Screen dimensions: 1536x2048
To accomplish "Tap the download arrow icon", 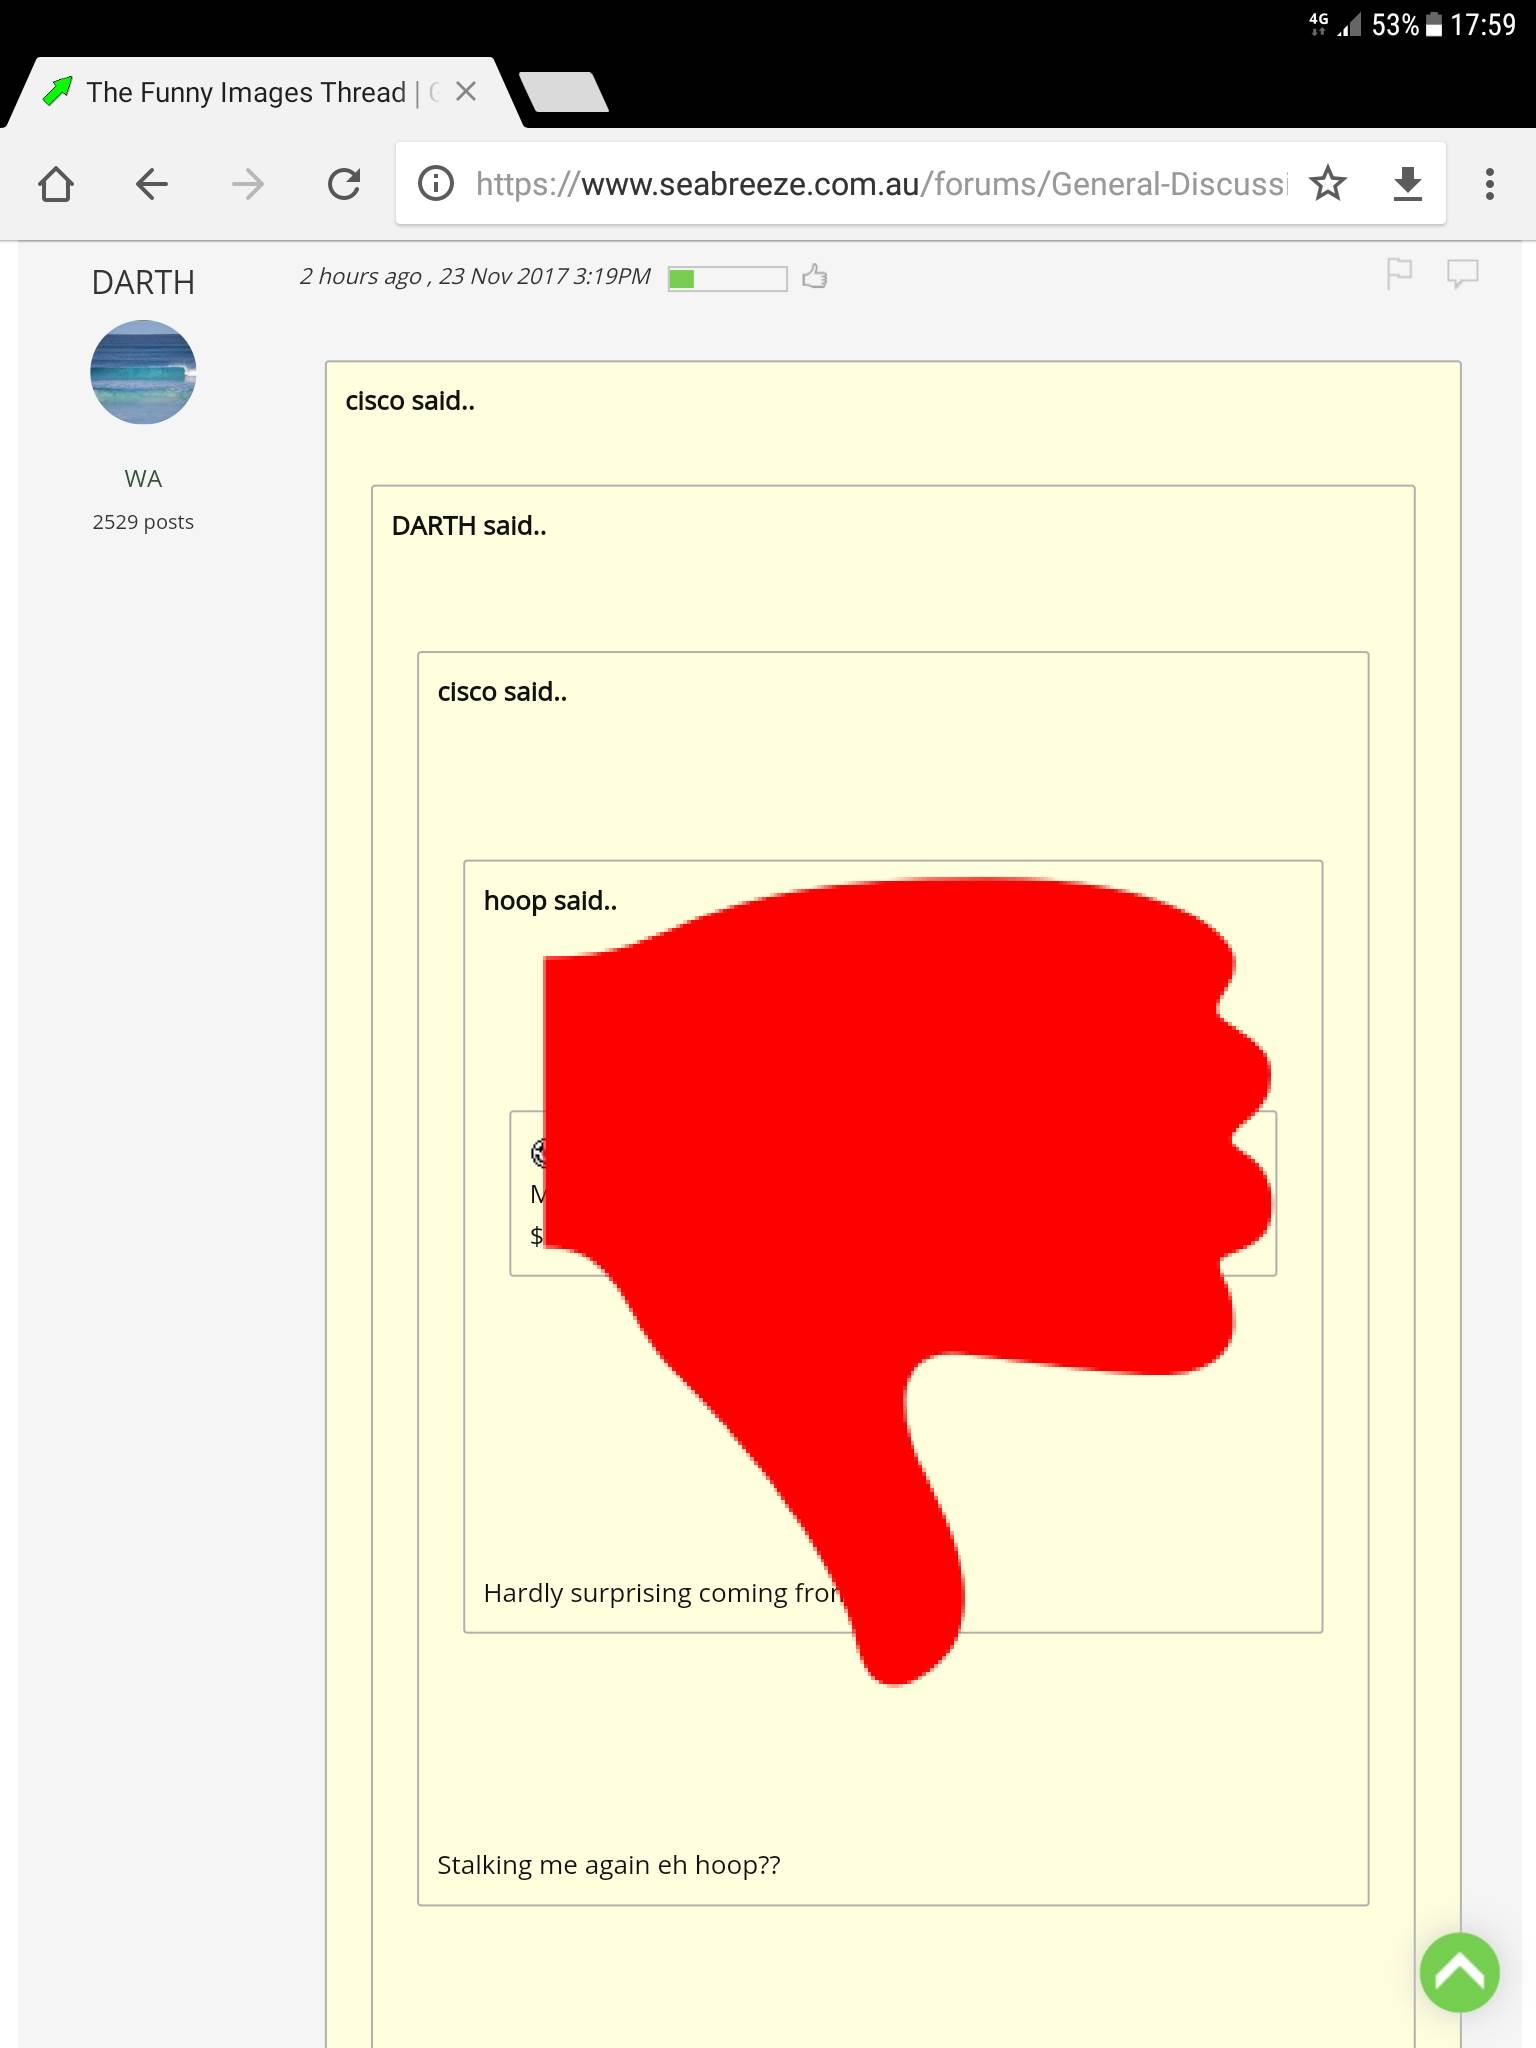I will (1407, 184).
